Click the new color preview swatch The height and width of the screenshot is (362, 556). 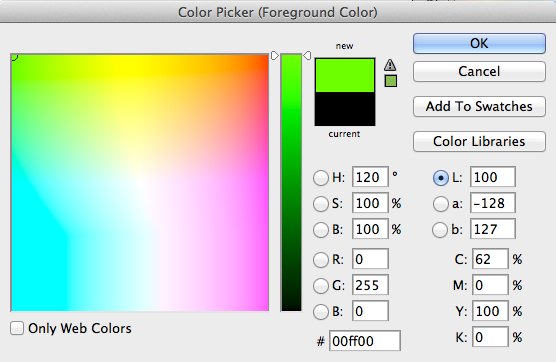[345, 75]
